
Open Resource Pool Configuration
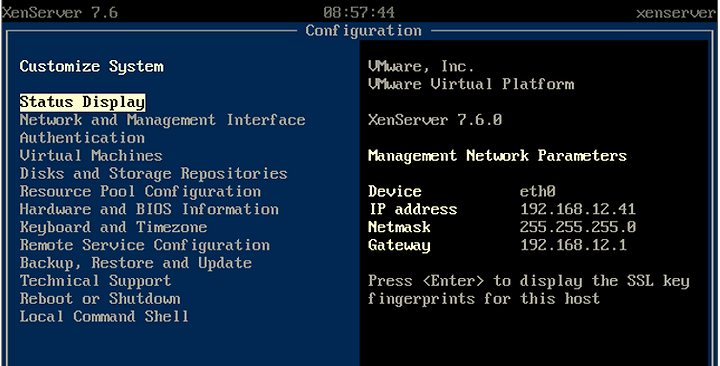point(140,191)
